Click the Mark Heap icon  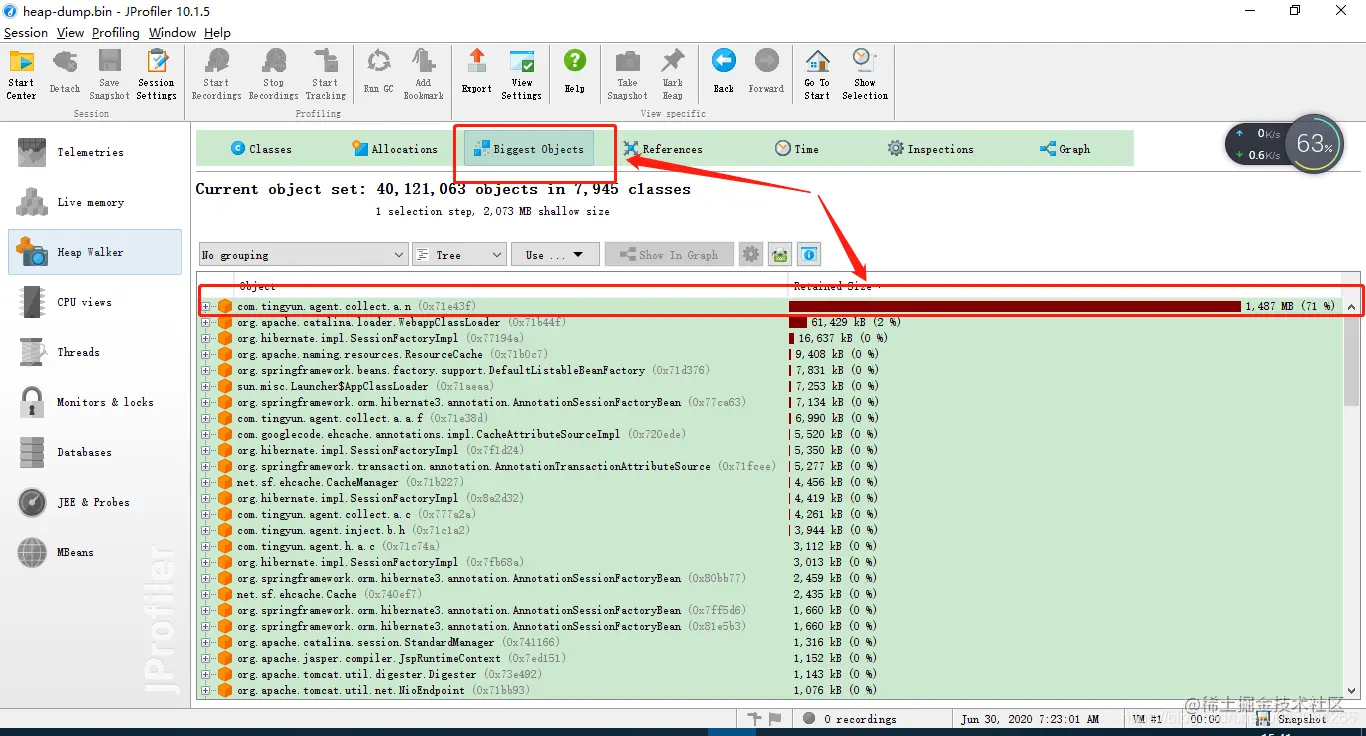pyautogui.click(x=673, y=73)
